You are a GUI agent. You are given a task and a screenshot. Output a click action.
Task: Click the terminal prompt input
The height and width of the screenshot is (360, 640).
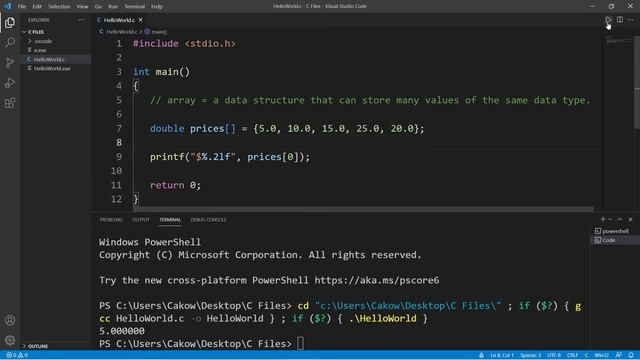[x=300, y=344]
